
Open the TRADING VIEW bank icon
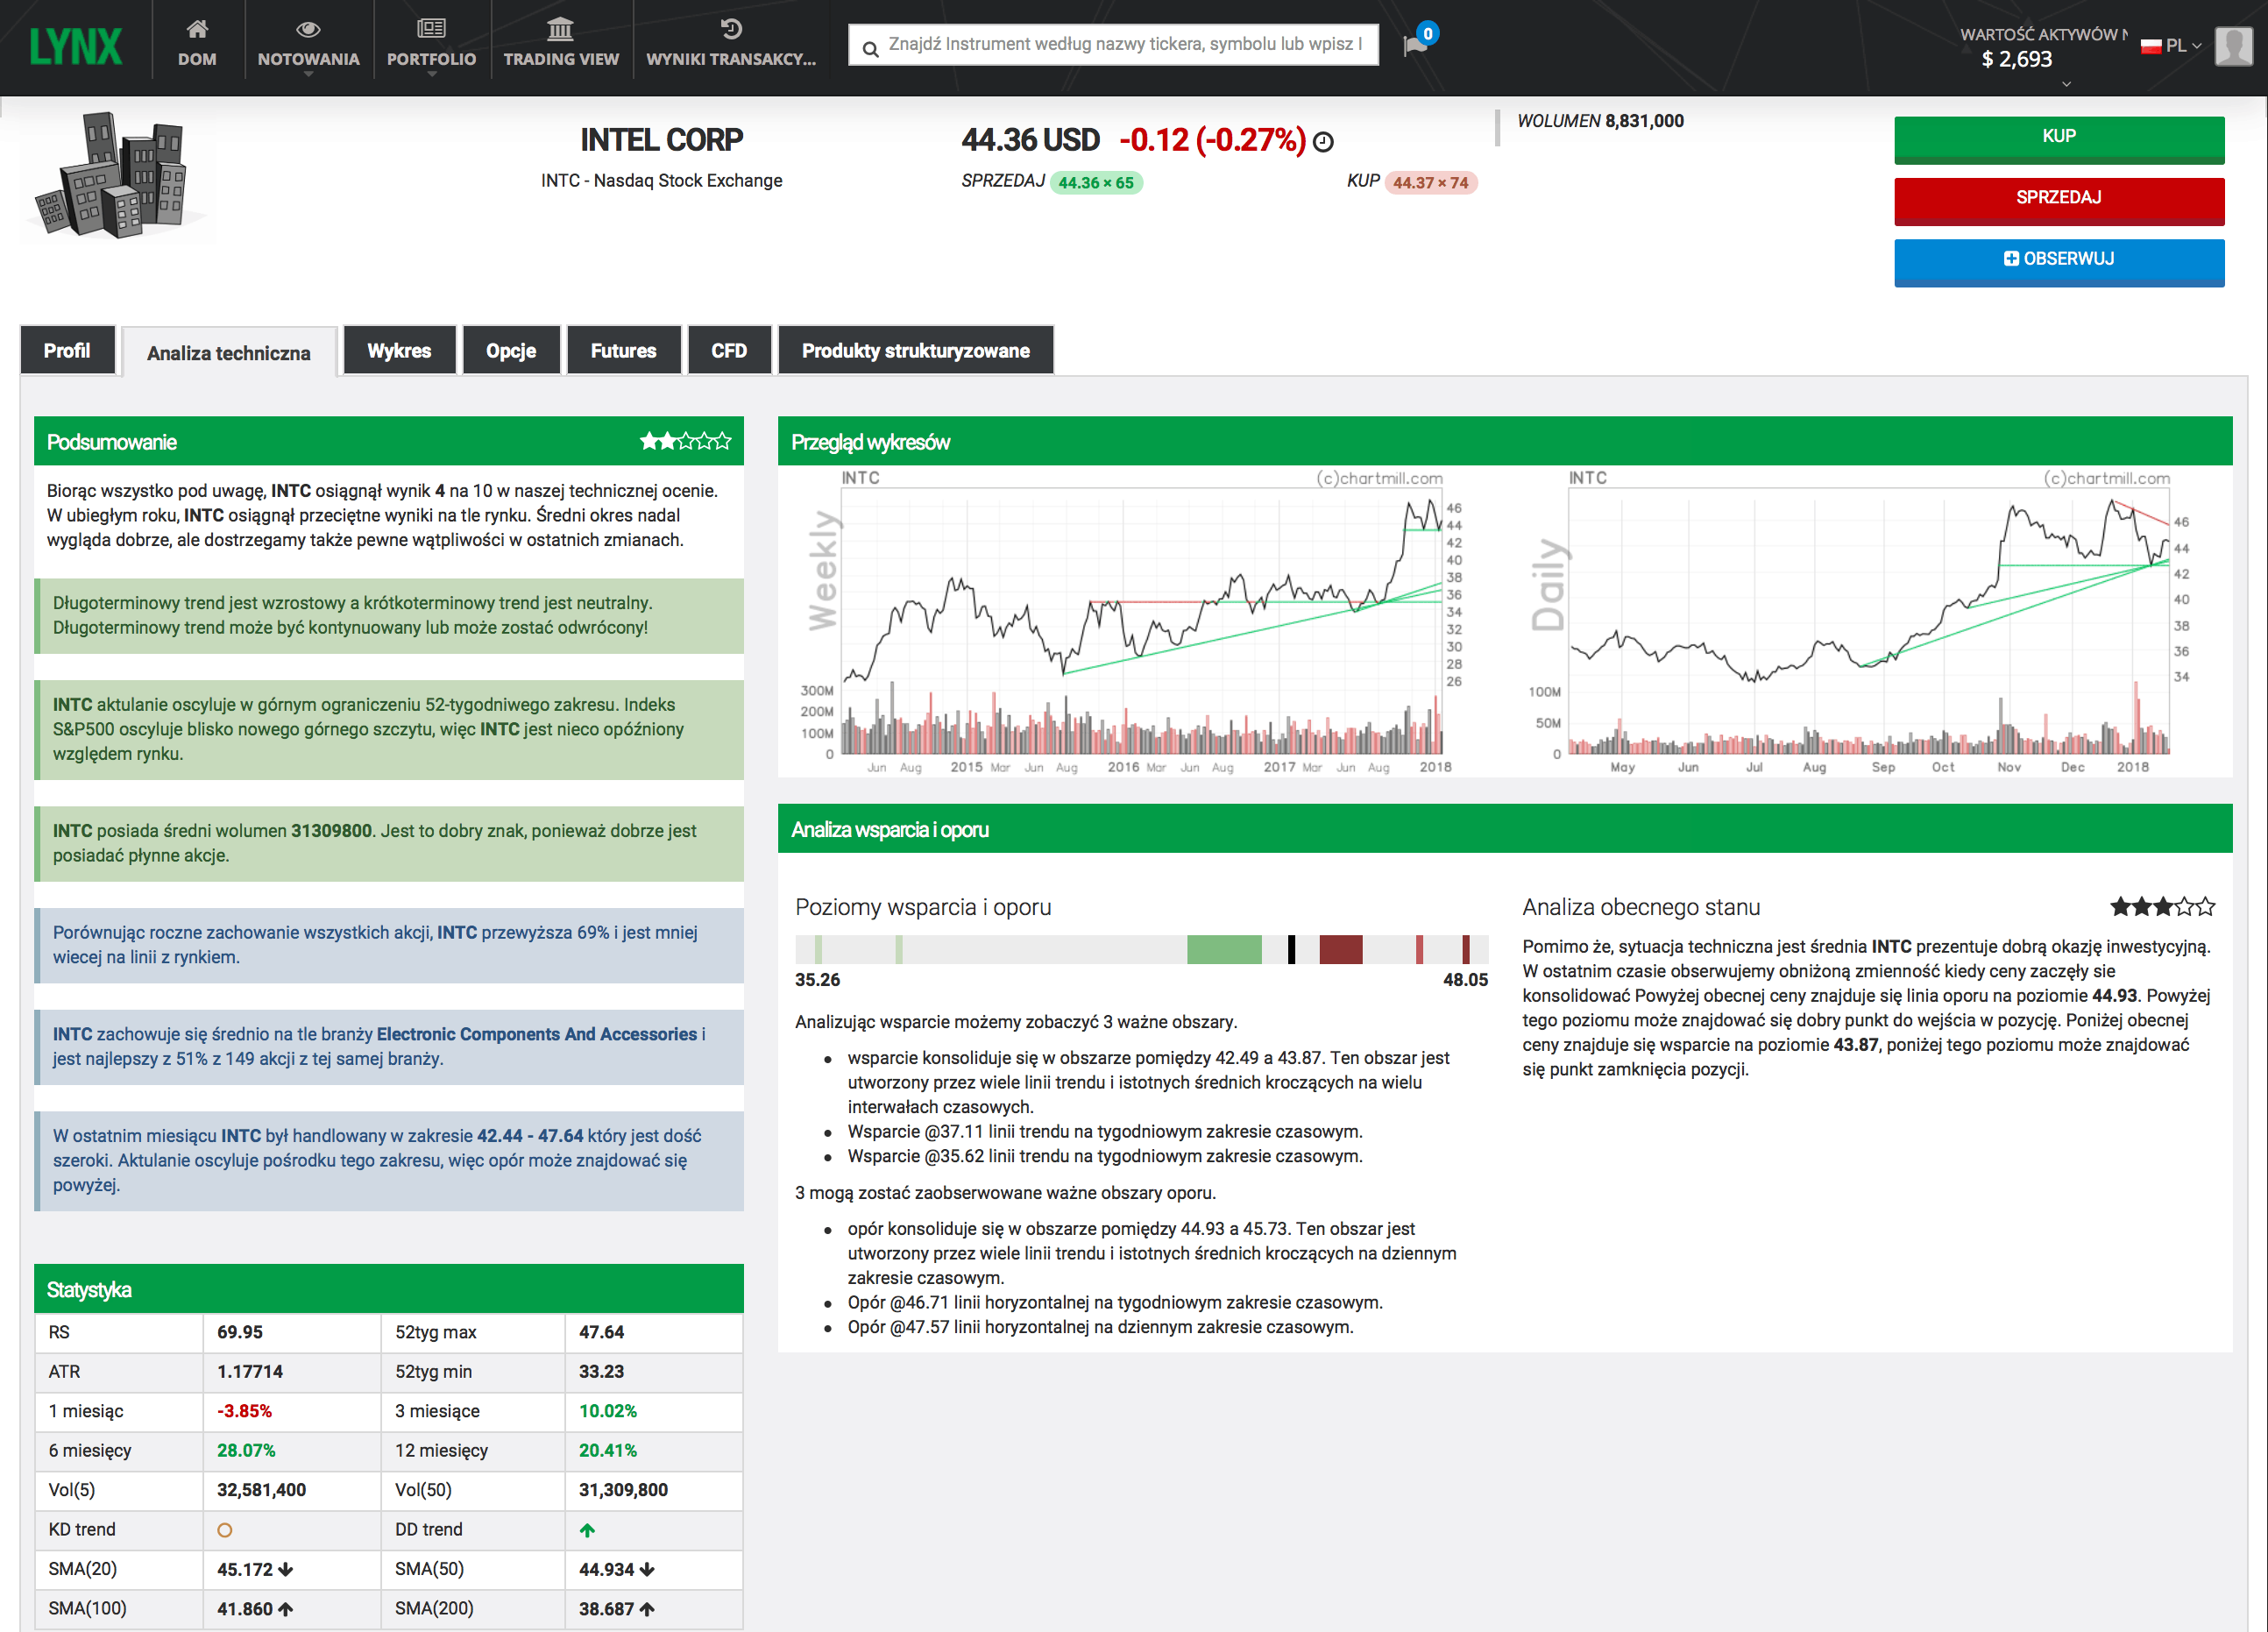click(560, 28)
